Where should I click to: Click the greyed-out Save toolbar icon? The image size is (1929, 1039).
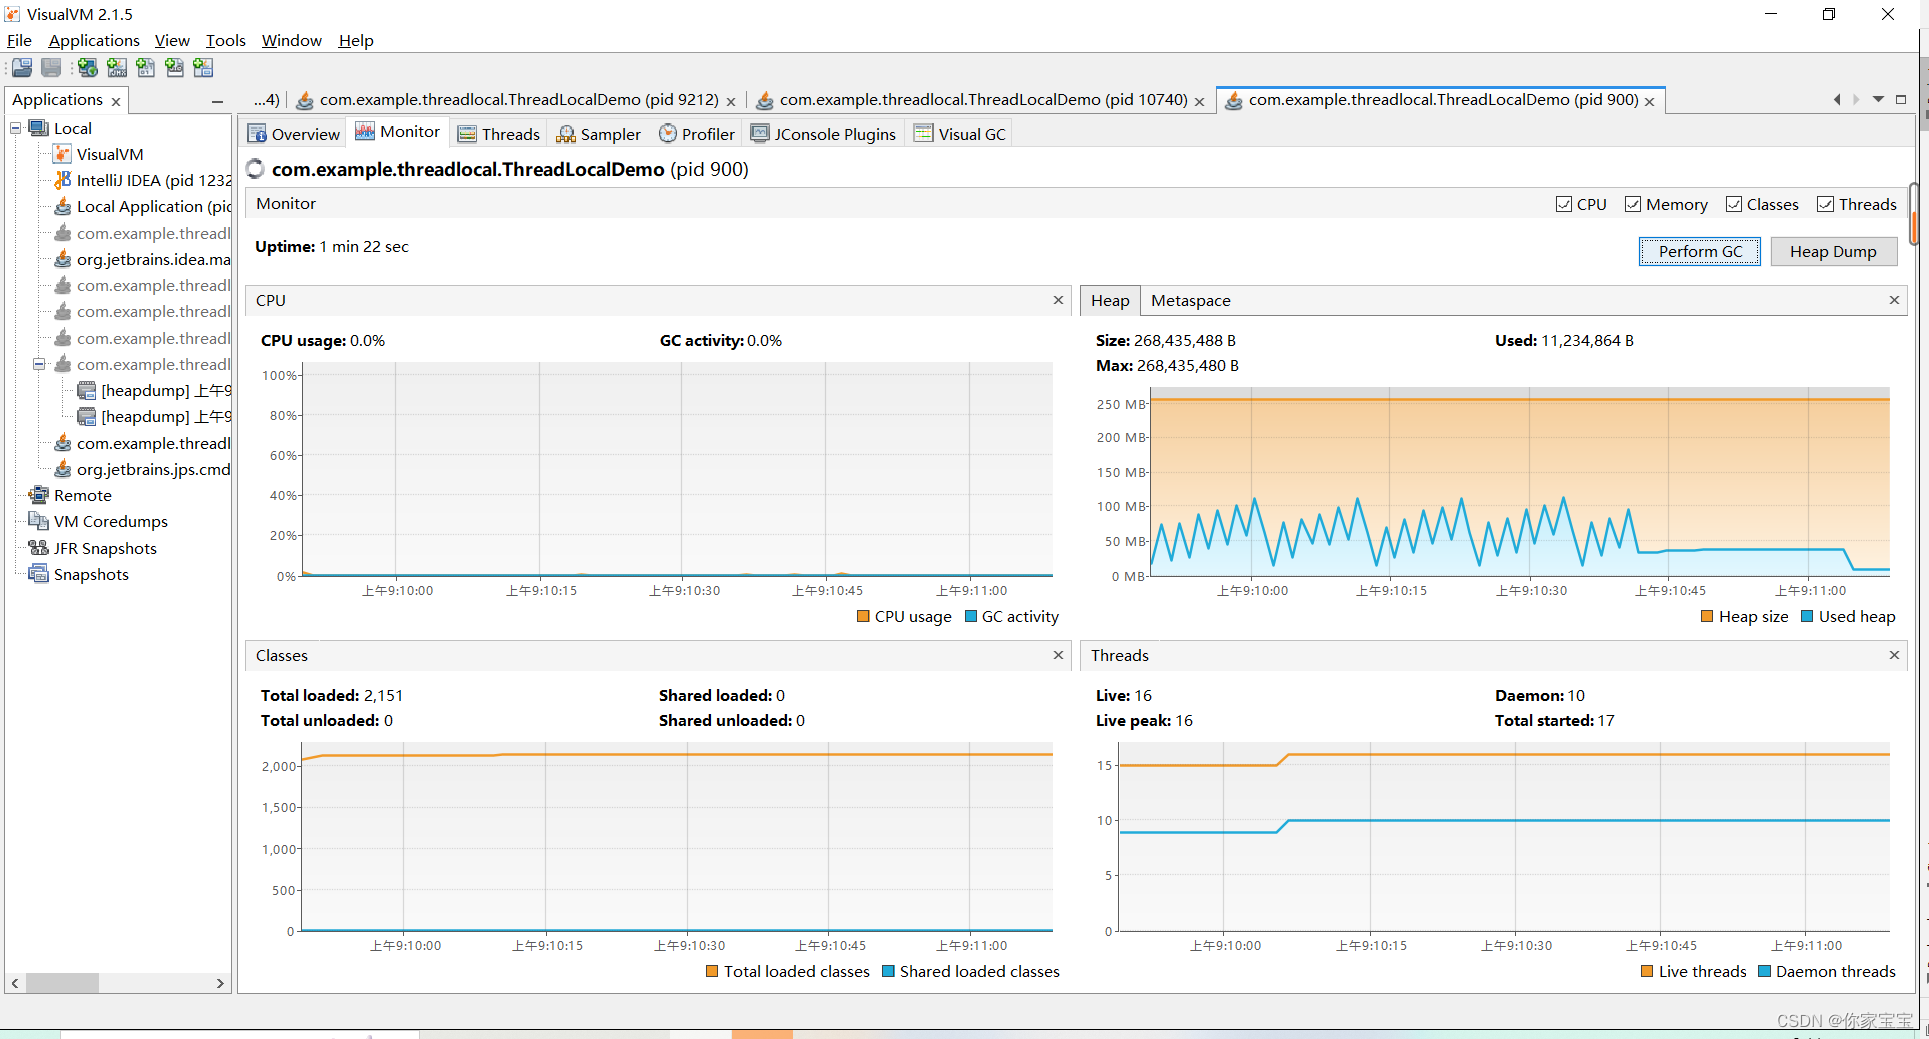[51, 68]
